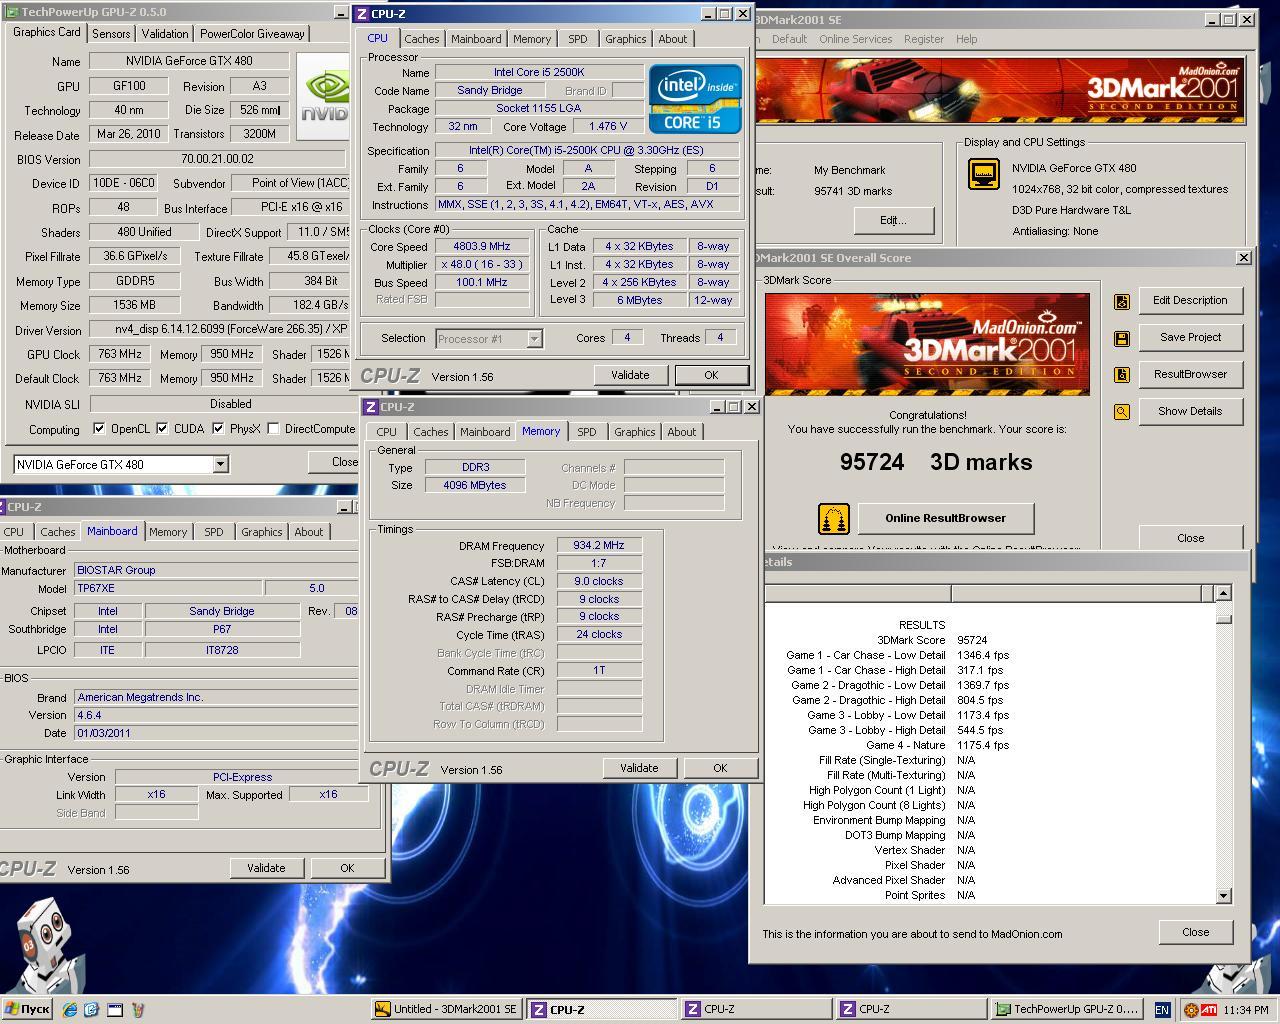The image size is (1280, 1024).
Task: Click the monitor icon in Display and CPU Settings
Action: click(984, 174)
